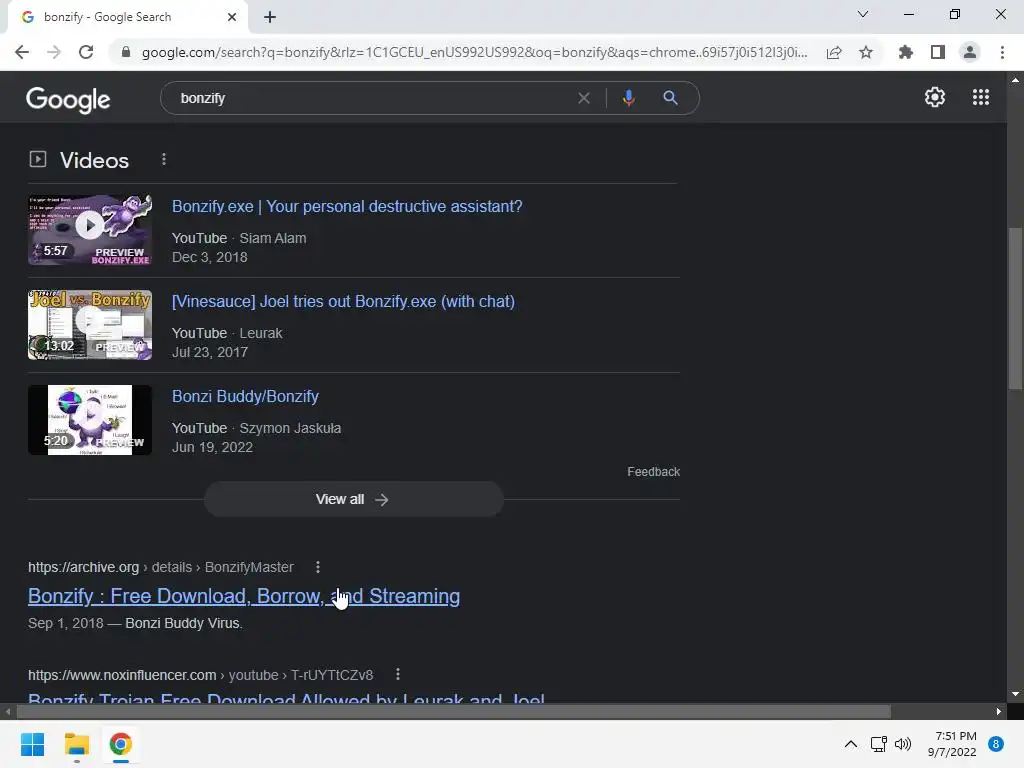This screenshot has width=1024, height=768.
Task: Start voice search with the microphone
Action: [x=628, y=98]
